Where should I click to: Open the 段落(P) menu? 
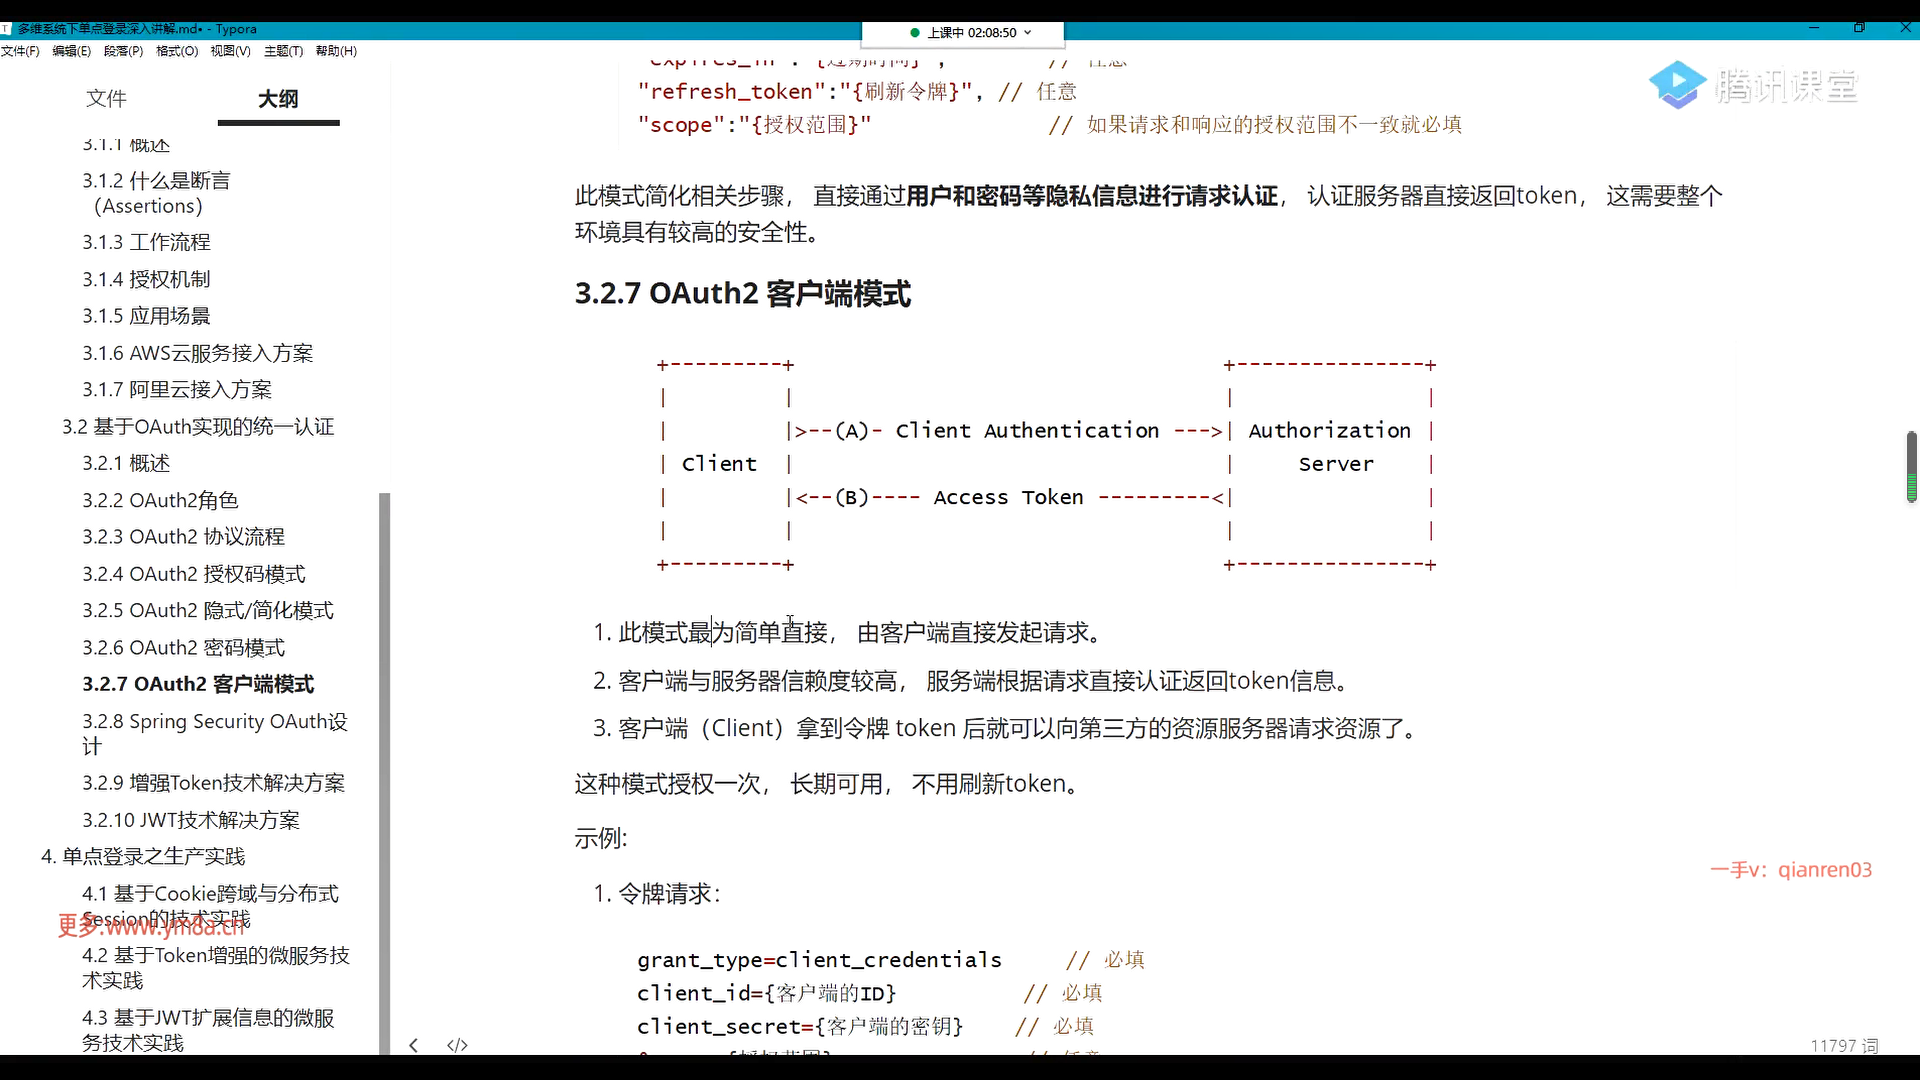point(123,51)
